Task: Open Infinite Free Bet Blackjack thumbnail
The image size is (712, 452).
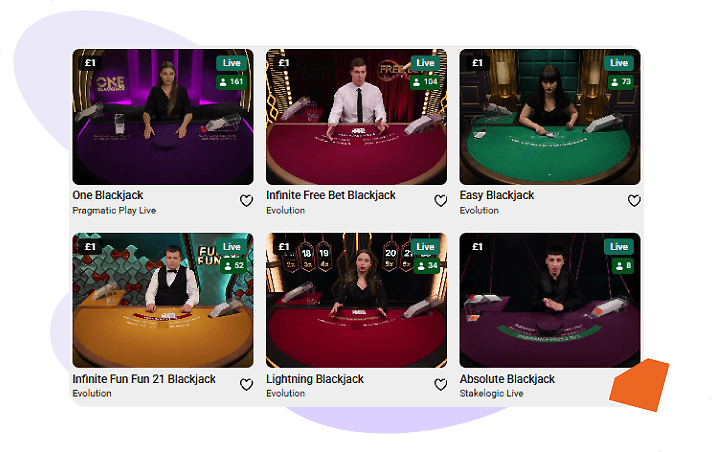Action: [x=356, y=117]
